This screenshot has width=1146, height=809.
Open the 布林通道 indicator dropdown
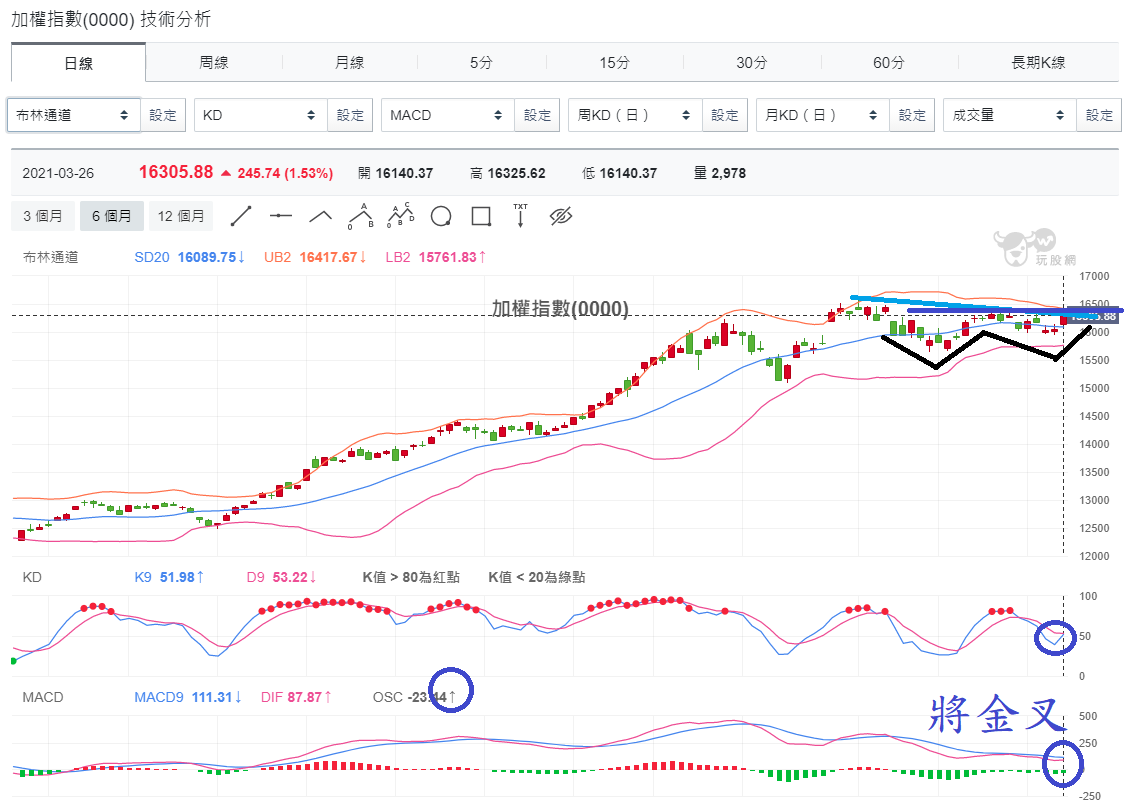click(74, 115)
